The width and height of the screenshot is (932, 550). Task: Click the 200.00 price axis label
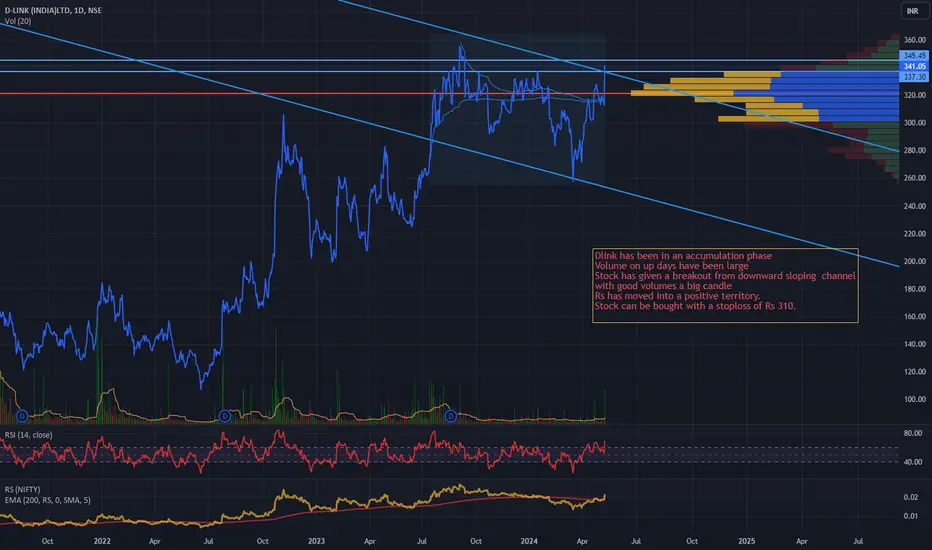[915, 261]
